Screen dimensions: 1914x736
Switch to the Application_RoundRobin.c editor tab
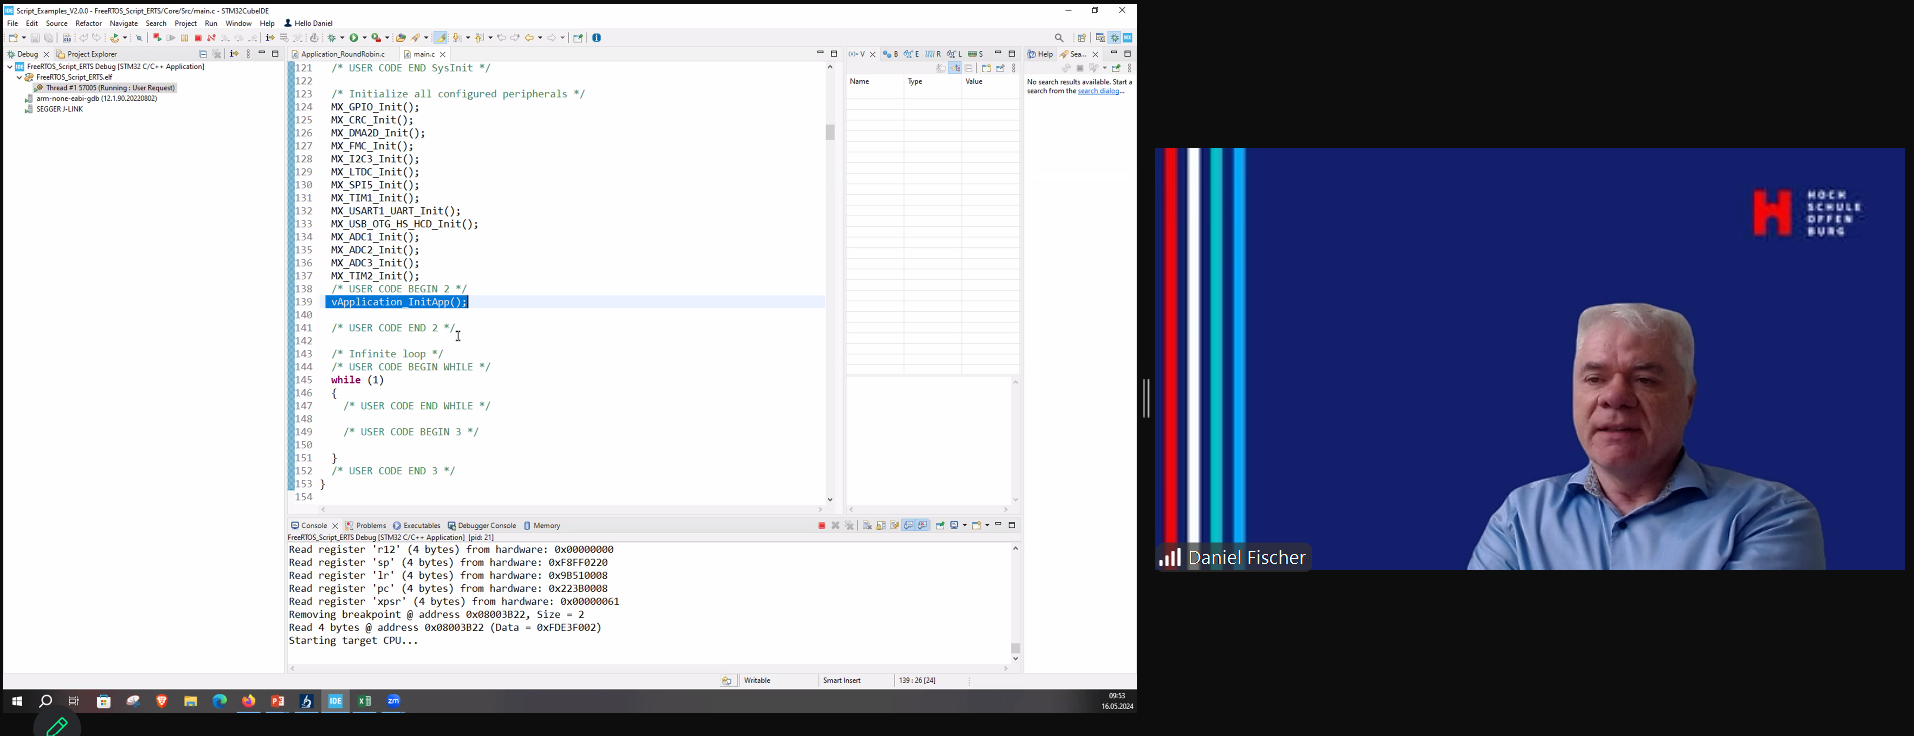point(342,54)
